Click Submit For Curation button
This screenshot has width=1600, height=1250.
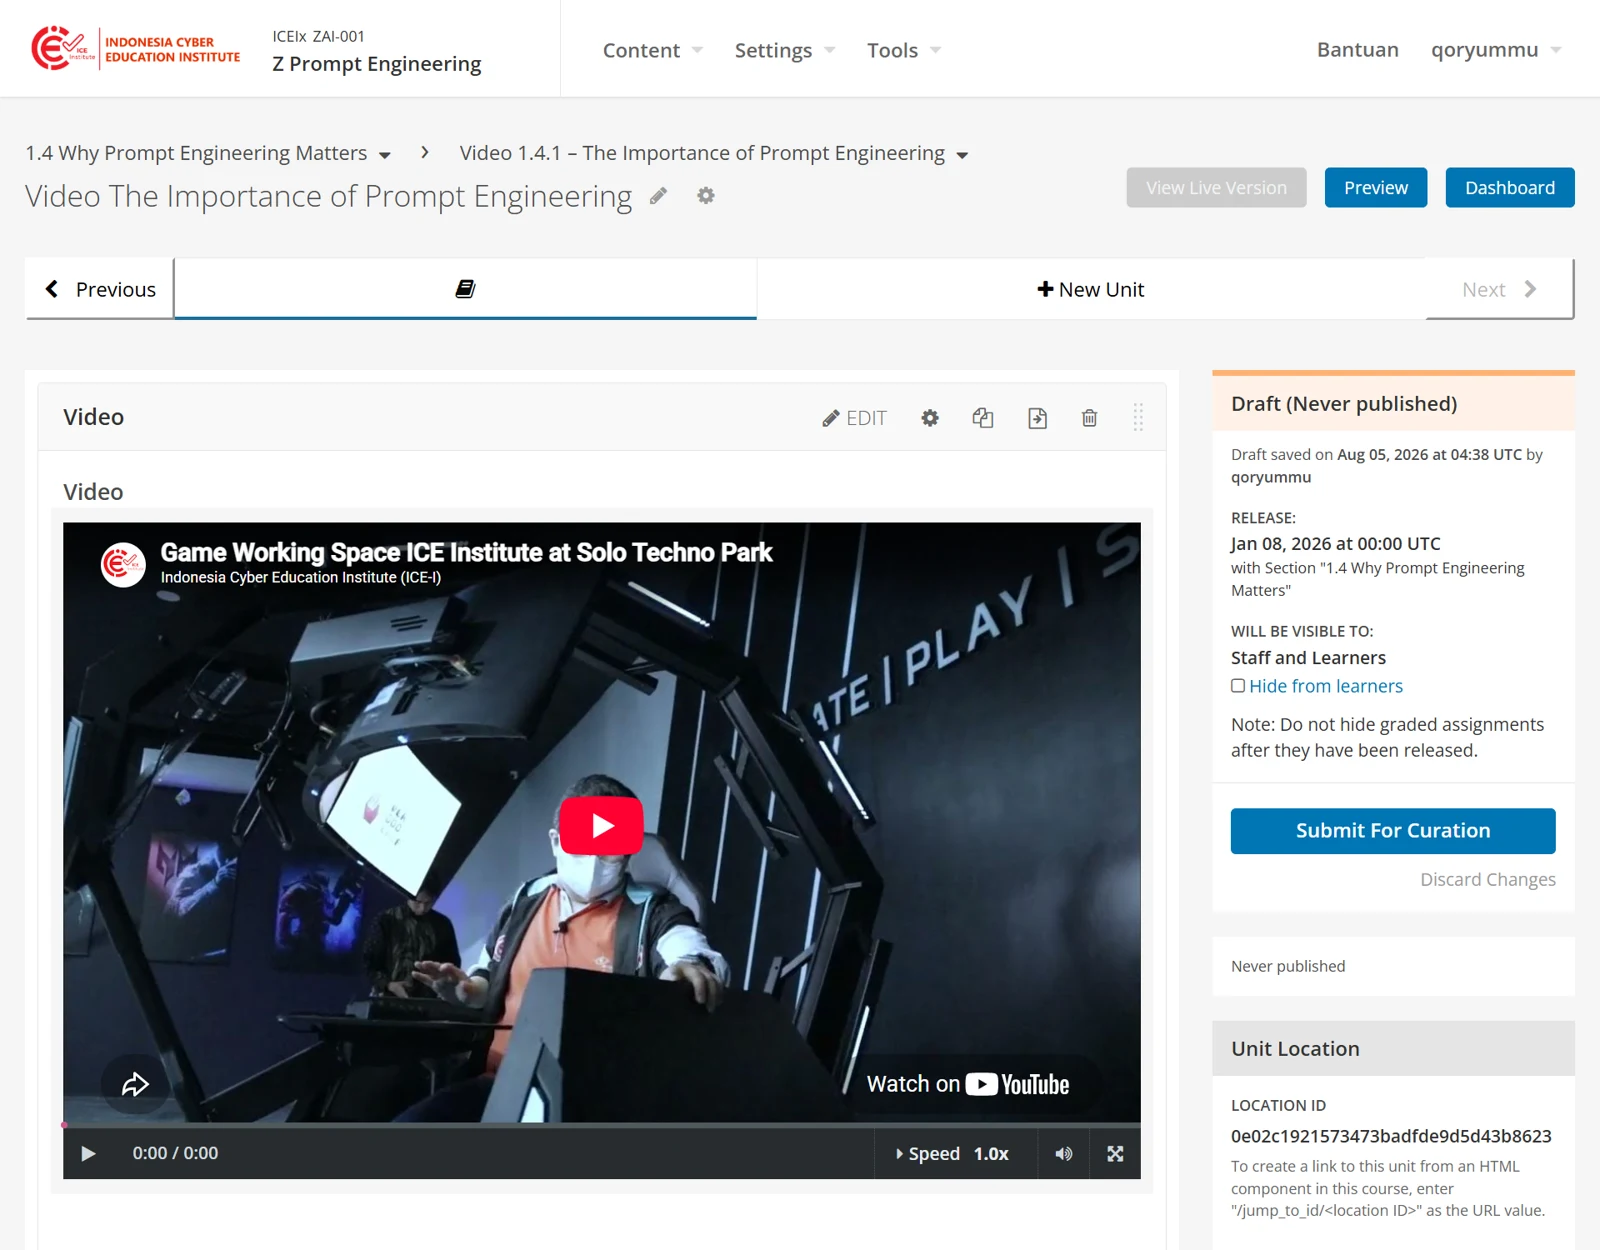click(1393, 831)
